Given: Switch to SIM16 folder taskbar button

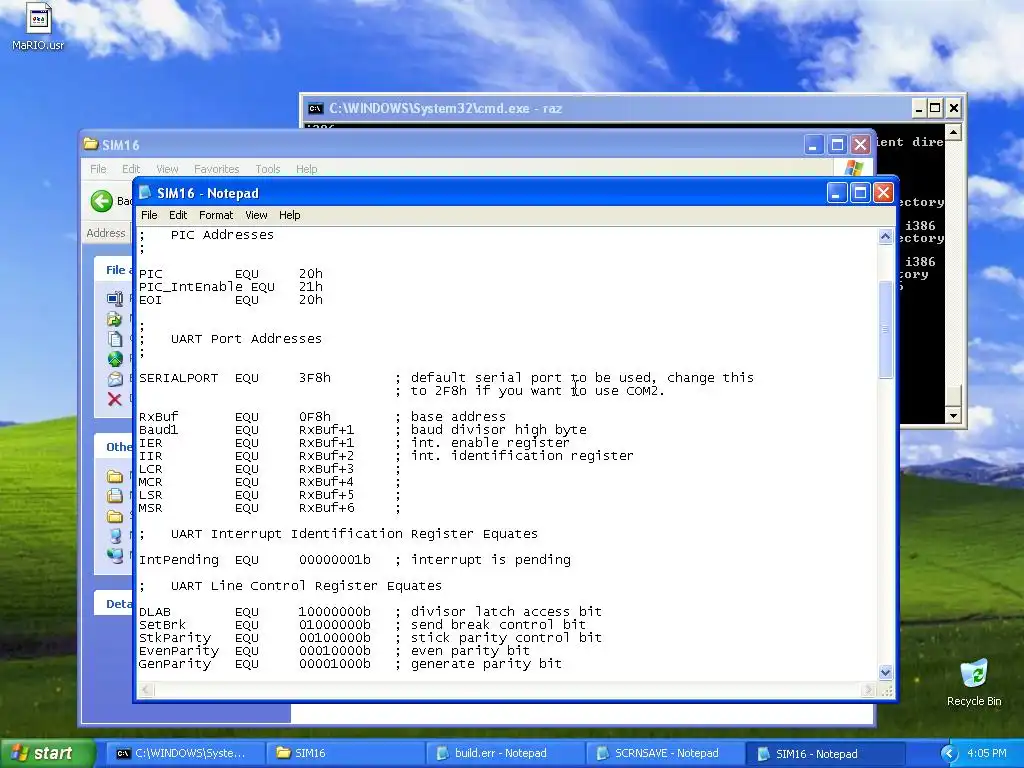Looking at the screenshot, I should click(345, 754).
